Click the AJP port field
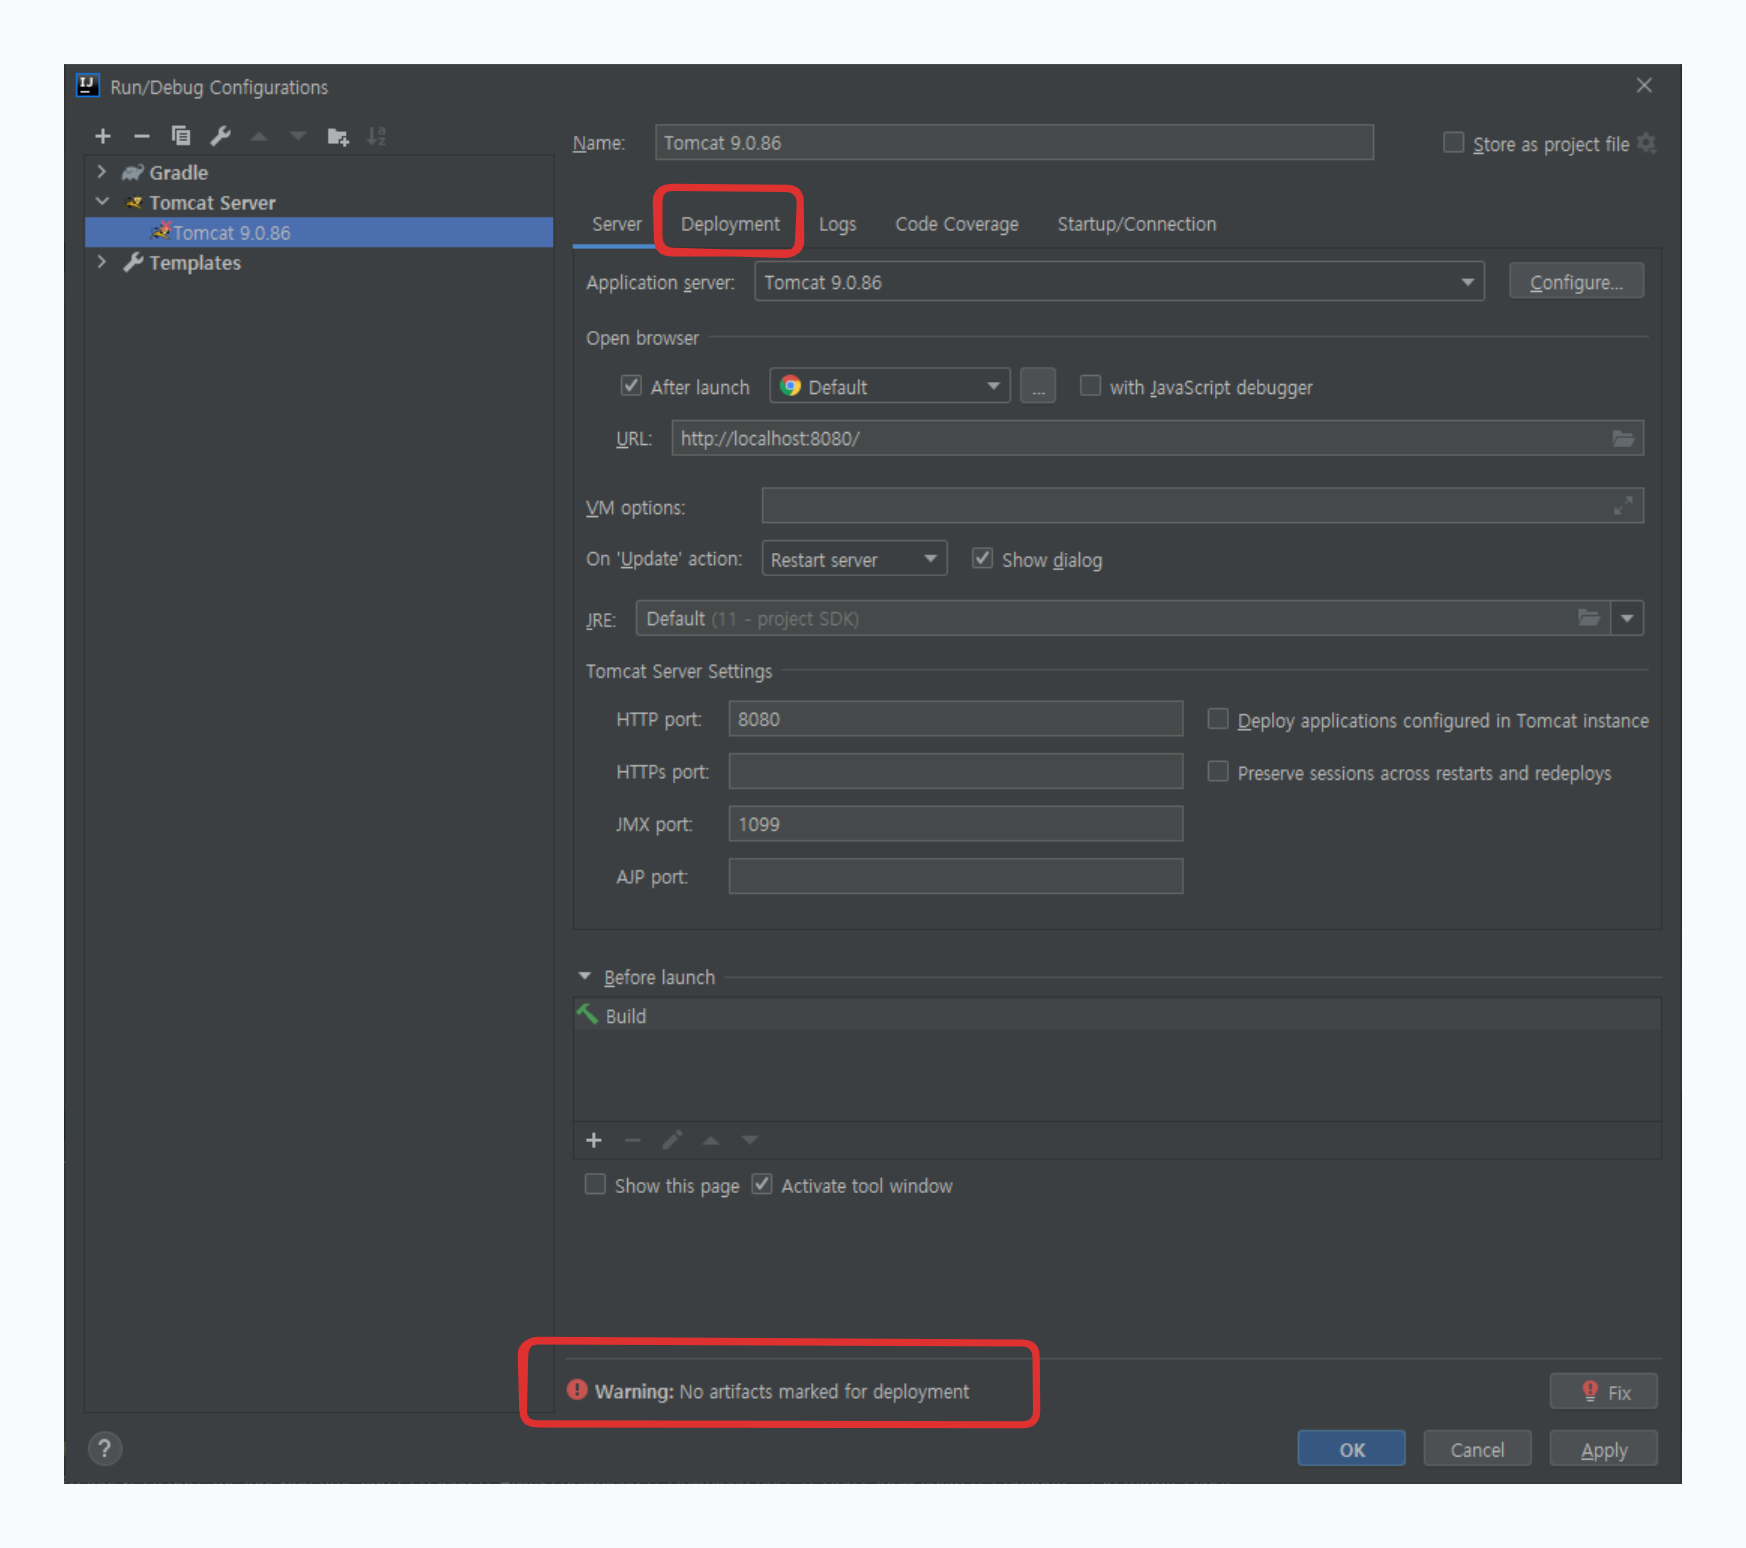 coord(956,876)
